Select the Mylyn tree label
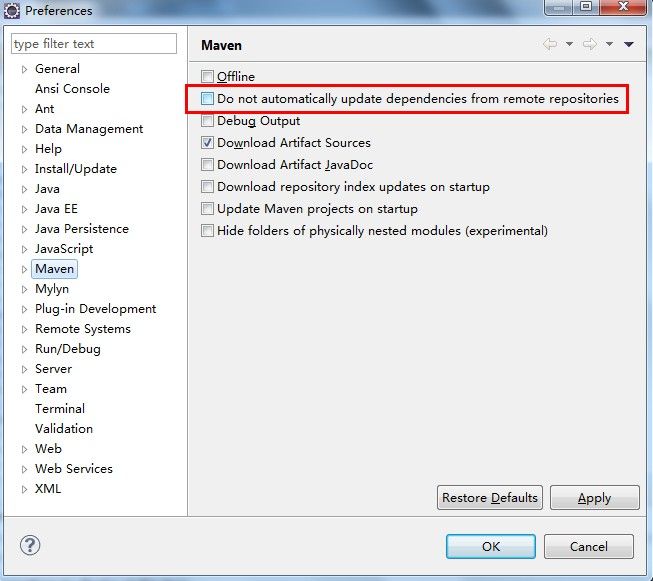The image size is (653, 581). coord(52,289)
